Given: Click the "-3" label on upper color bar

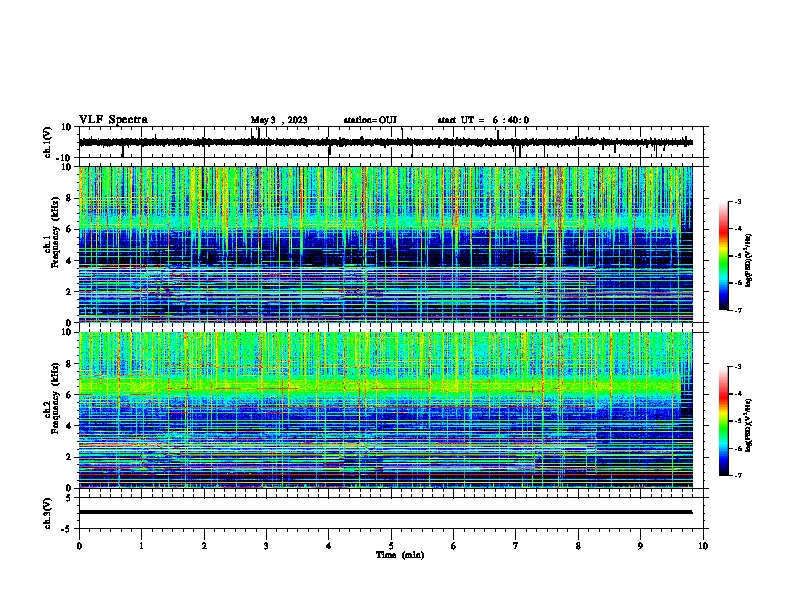Looking at the screenshot, I should [x=737, y=201].
